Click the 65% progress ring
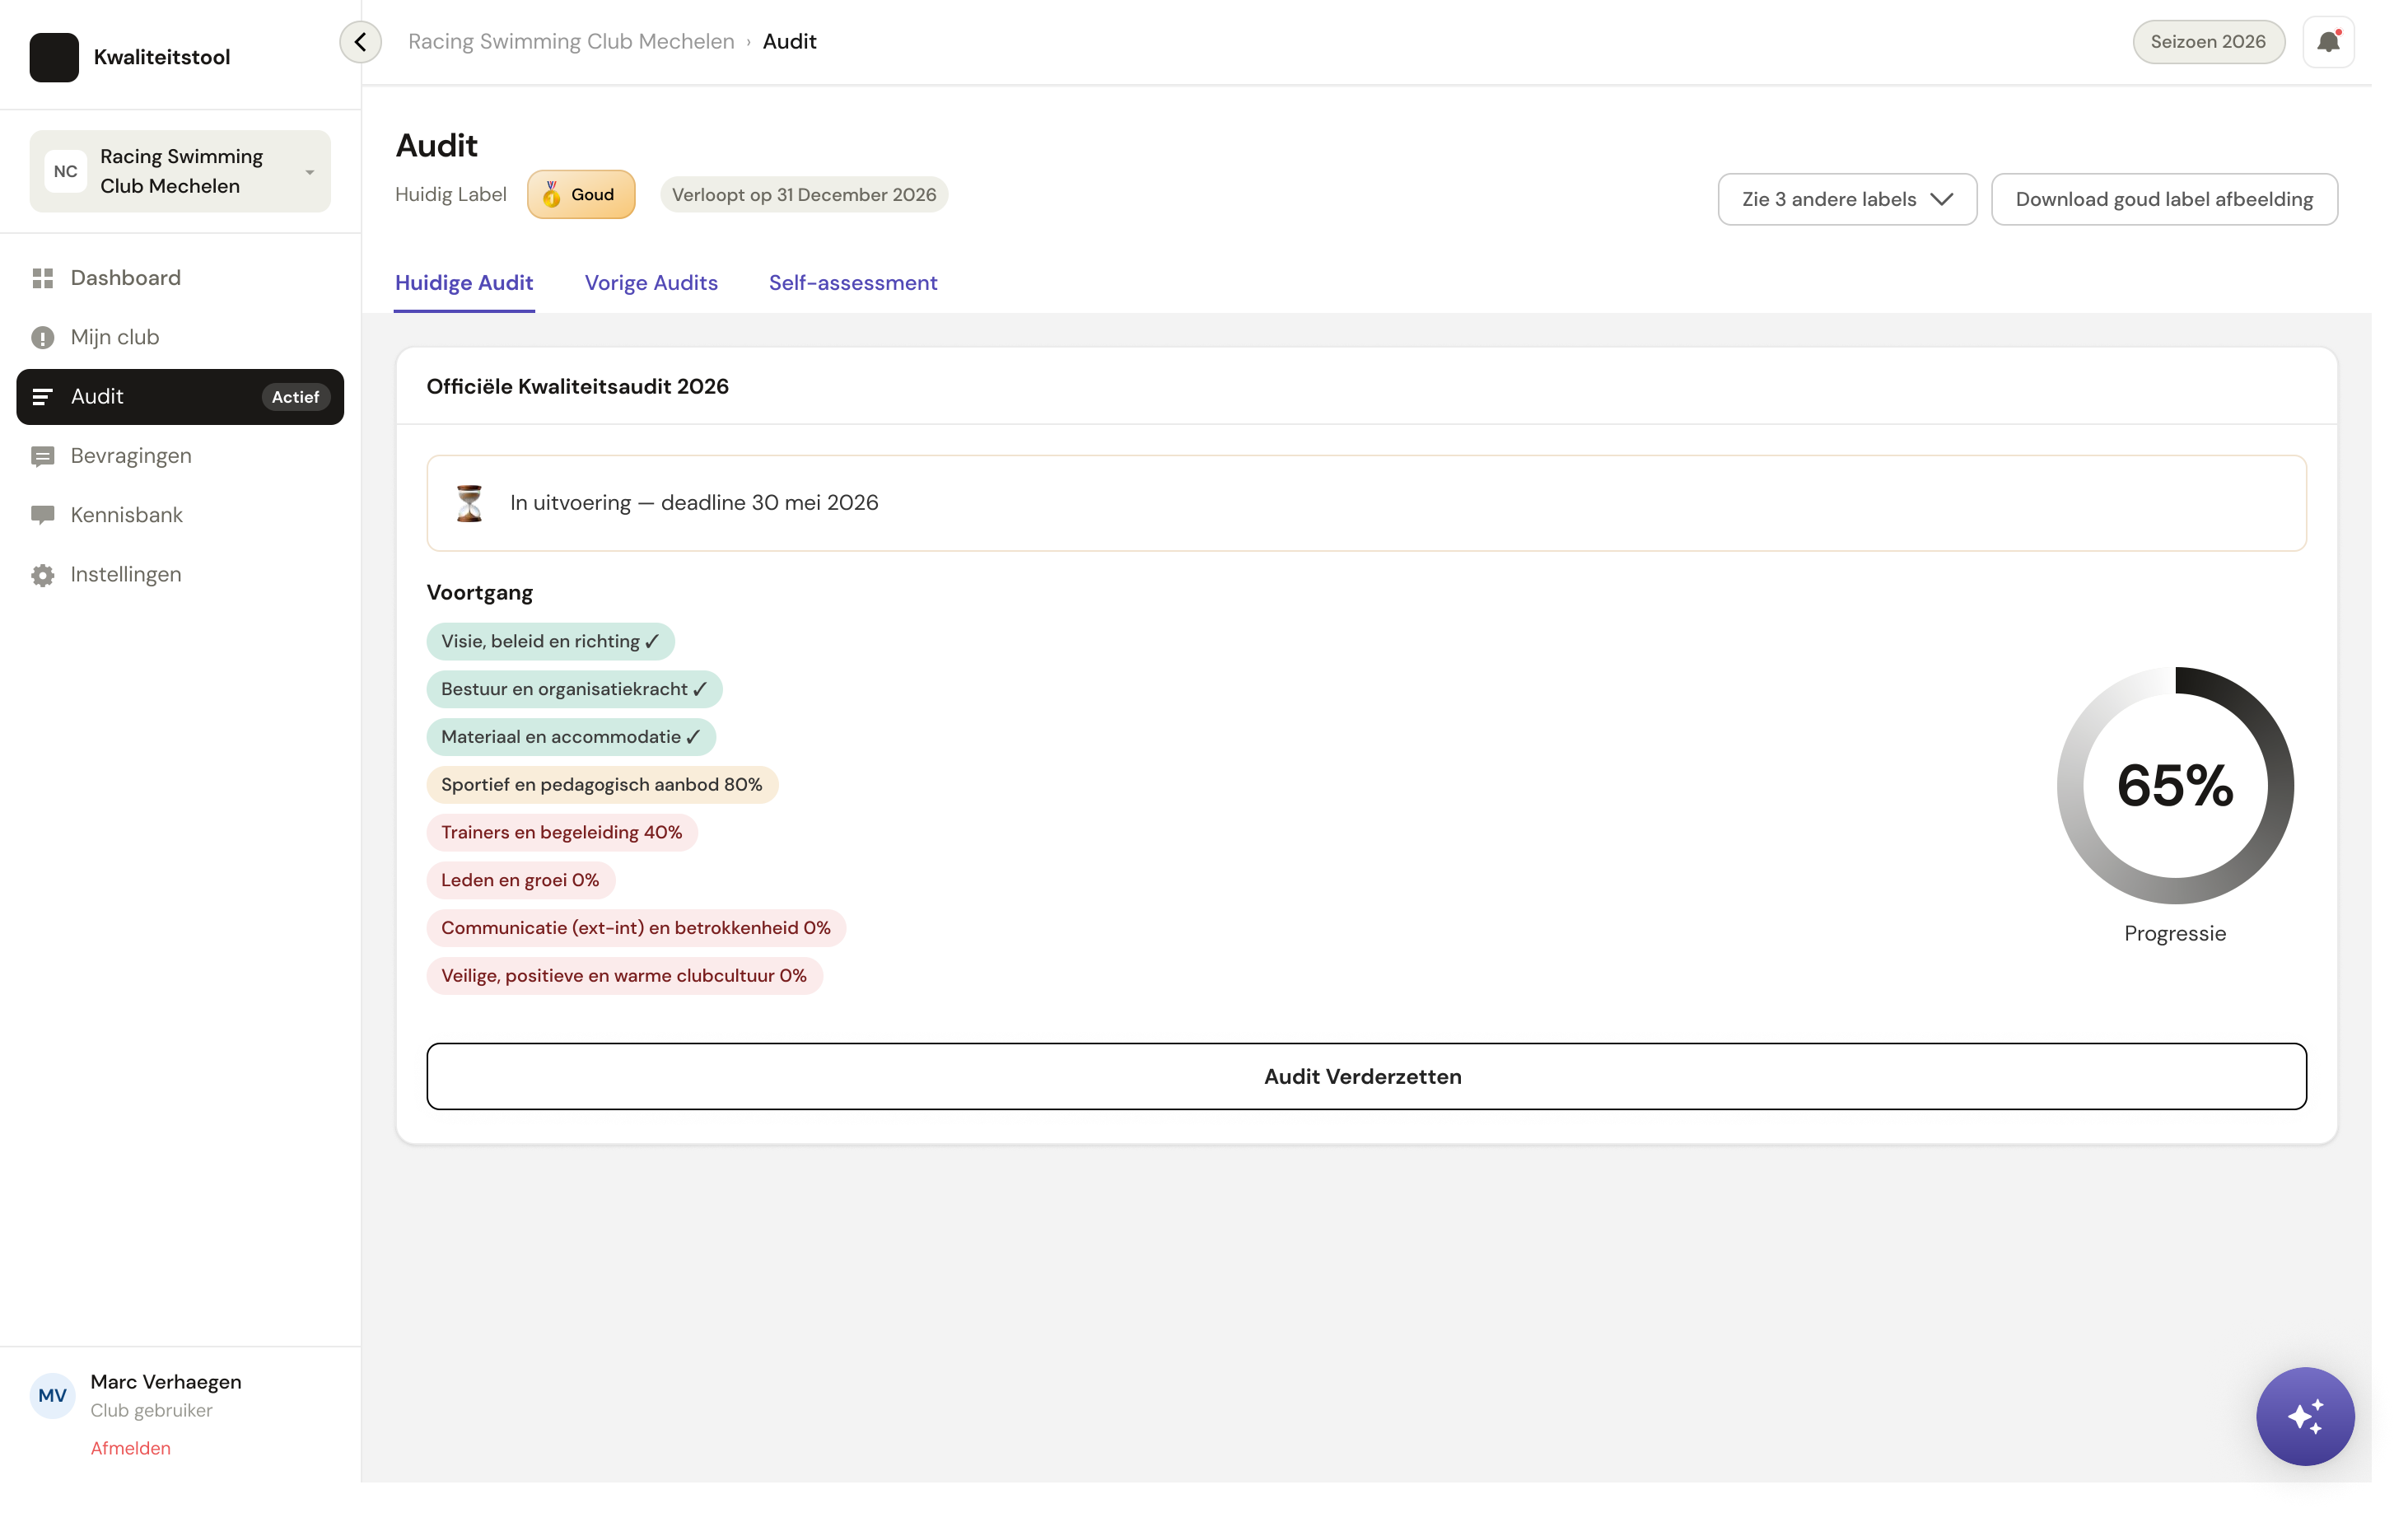The width and height of the screenshot is (2408, 1522). (x=2175, y=785)
